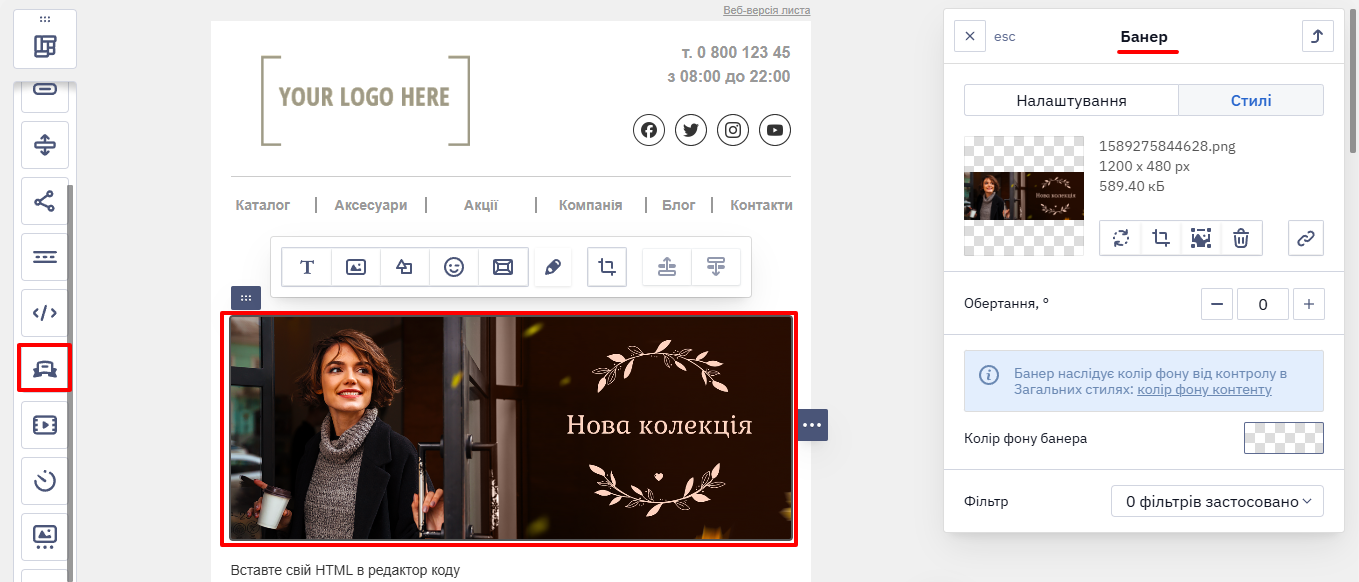1359x582 pixels.
Task: Open Facebook icon in email header
Action: click(x=649, y=130)
